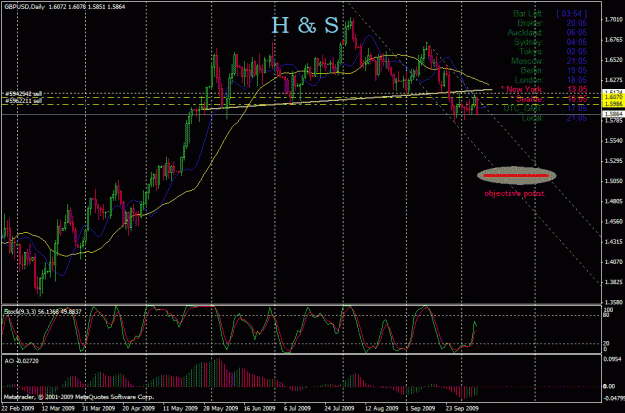Click the Berlin clock label
This screenshot has height=413, width=625.
tap(532, 71)
